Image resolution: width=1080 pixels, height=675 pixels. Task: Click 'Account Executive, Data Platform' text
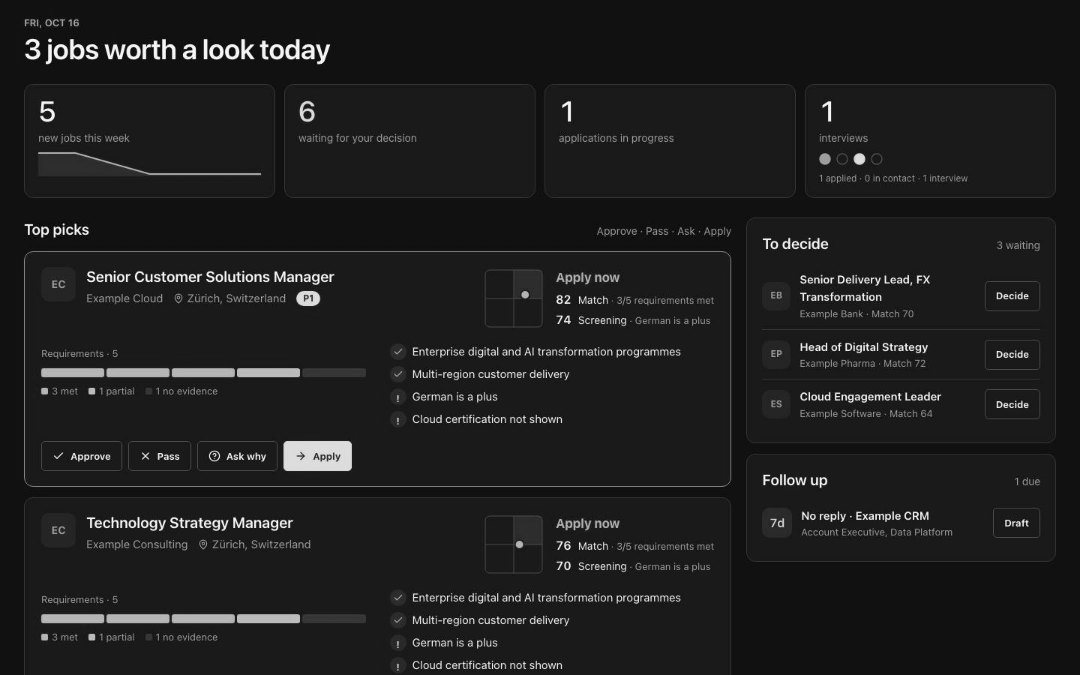tap(877, 532)
